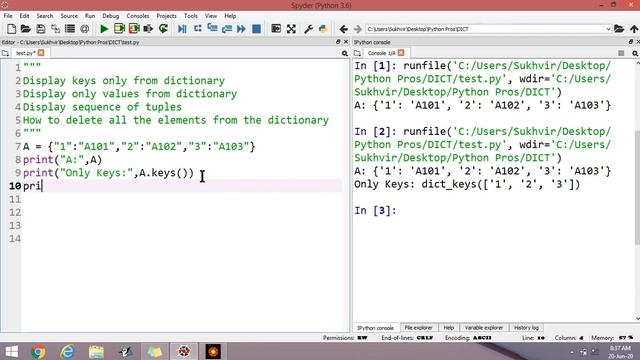Open the Debug menu
This screenshot has width=640, height=360.
point(111,16)
